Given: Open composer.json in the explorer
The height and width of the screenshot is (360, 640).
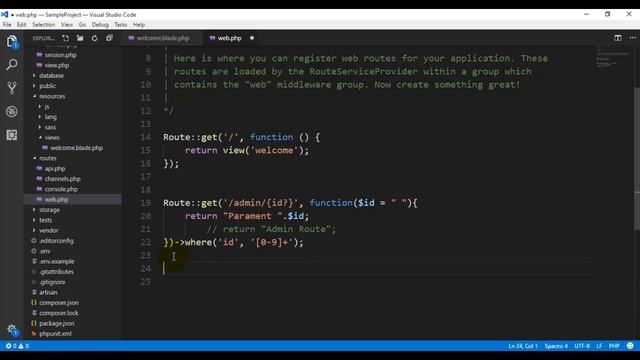Looking at the screenshot, I should (x=59, y=303).
